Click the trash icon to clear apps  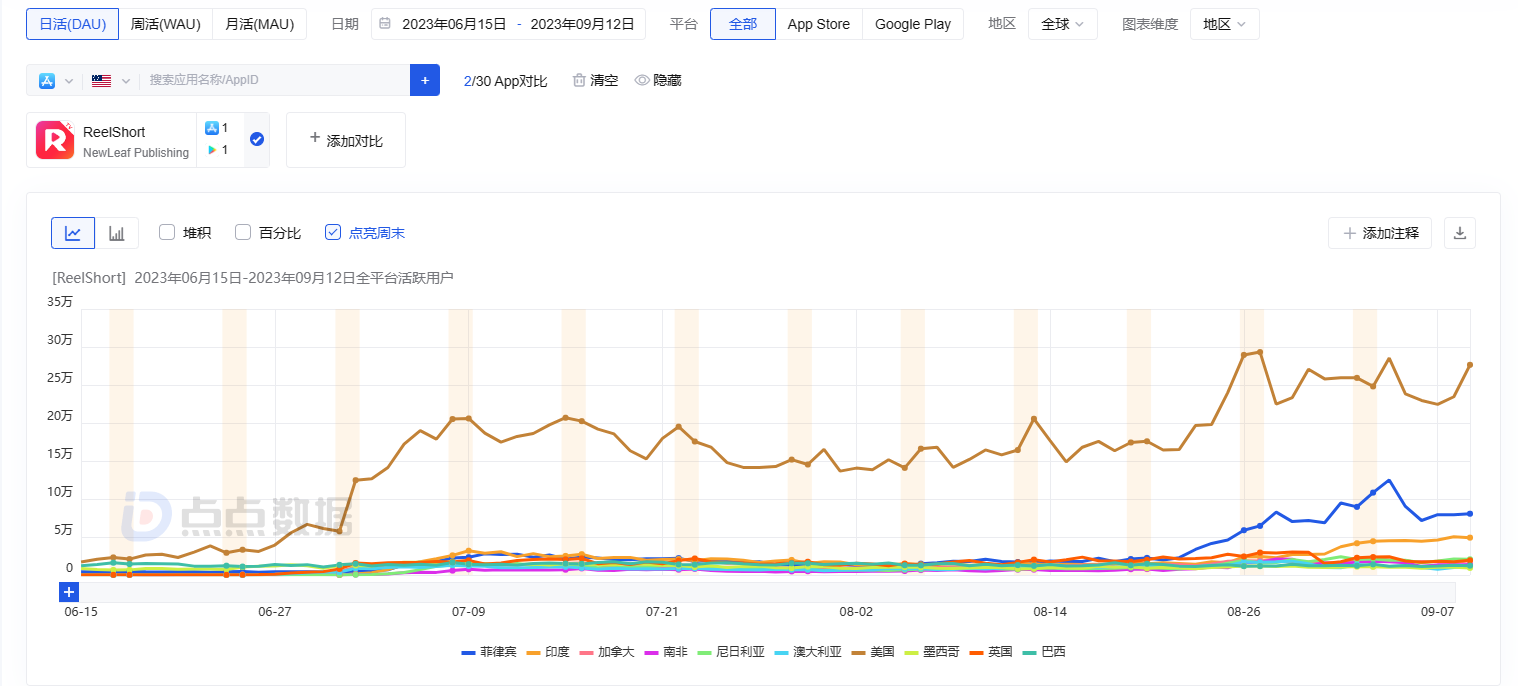[579, 80]
